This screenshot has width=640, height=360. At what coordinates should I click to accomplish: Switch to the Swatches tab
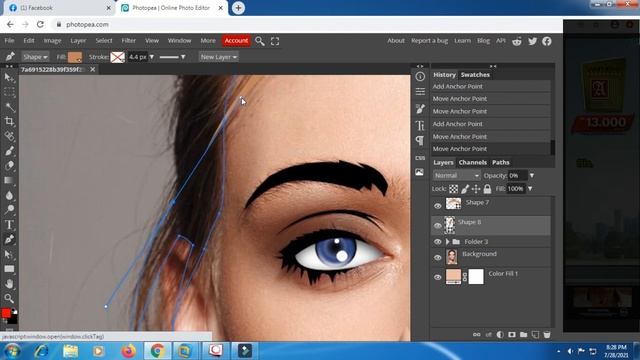475,75
